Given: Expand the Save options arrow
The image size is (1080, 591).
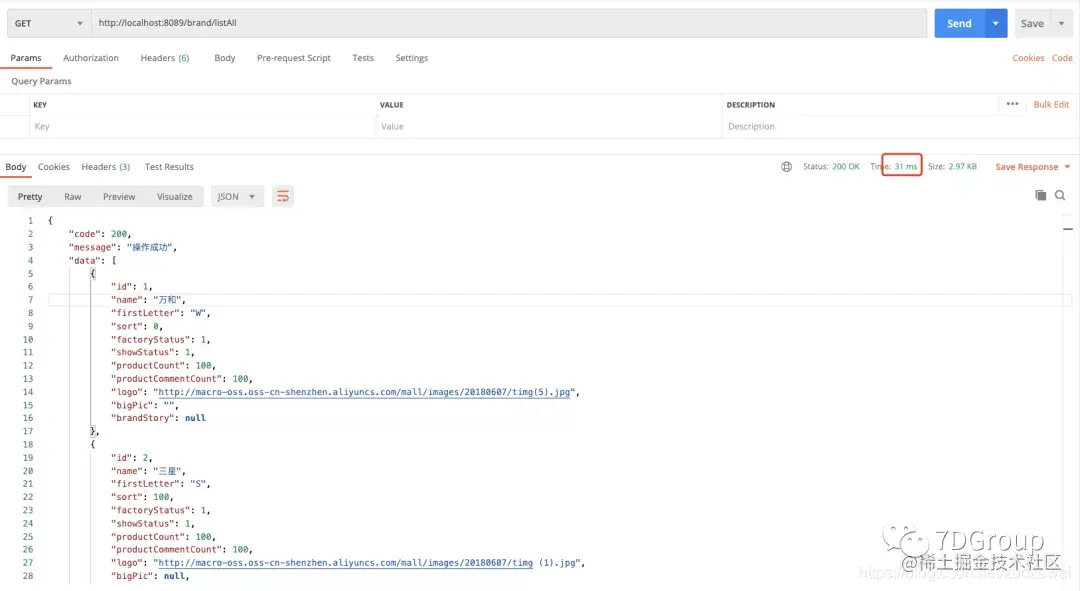Looking at the screenshot, I should [1061, 23].
